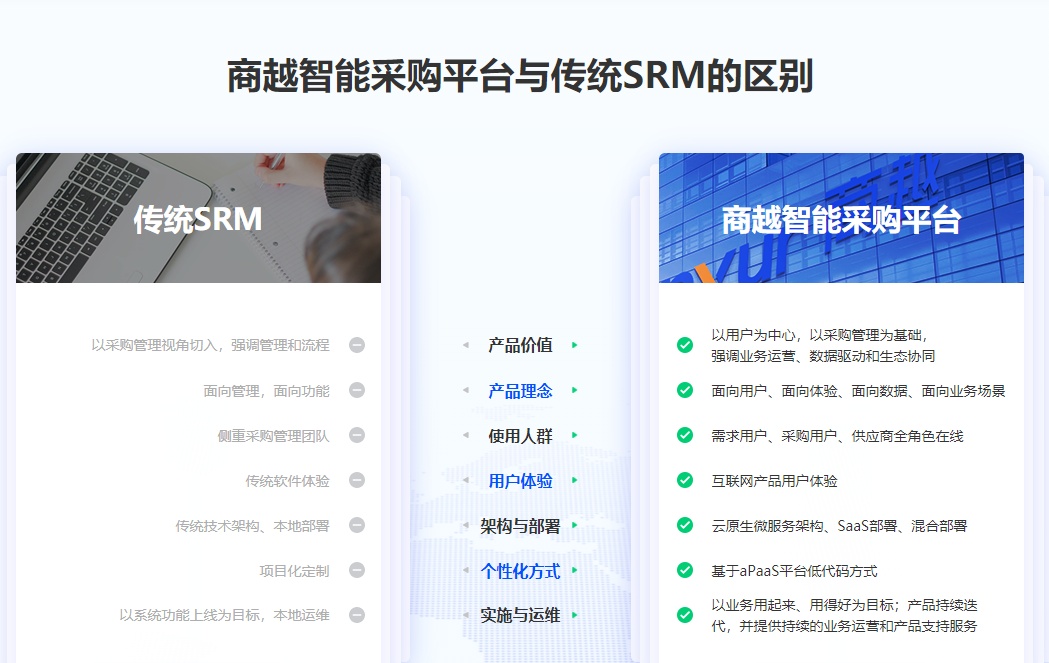
Task: Click green check next to 面向用户、面向体验
Action: [x=685, y=390]
